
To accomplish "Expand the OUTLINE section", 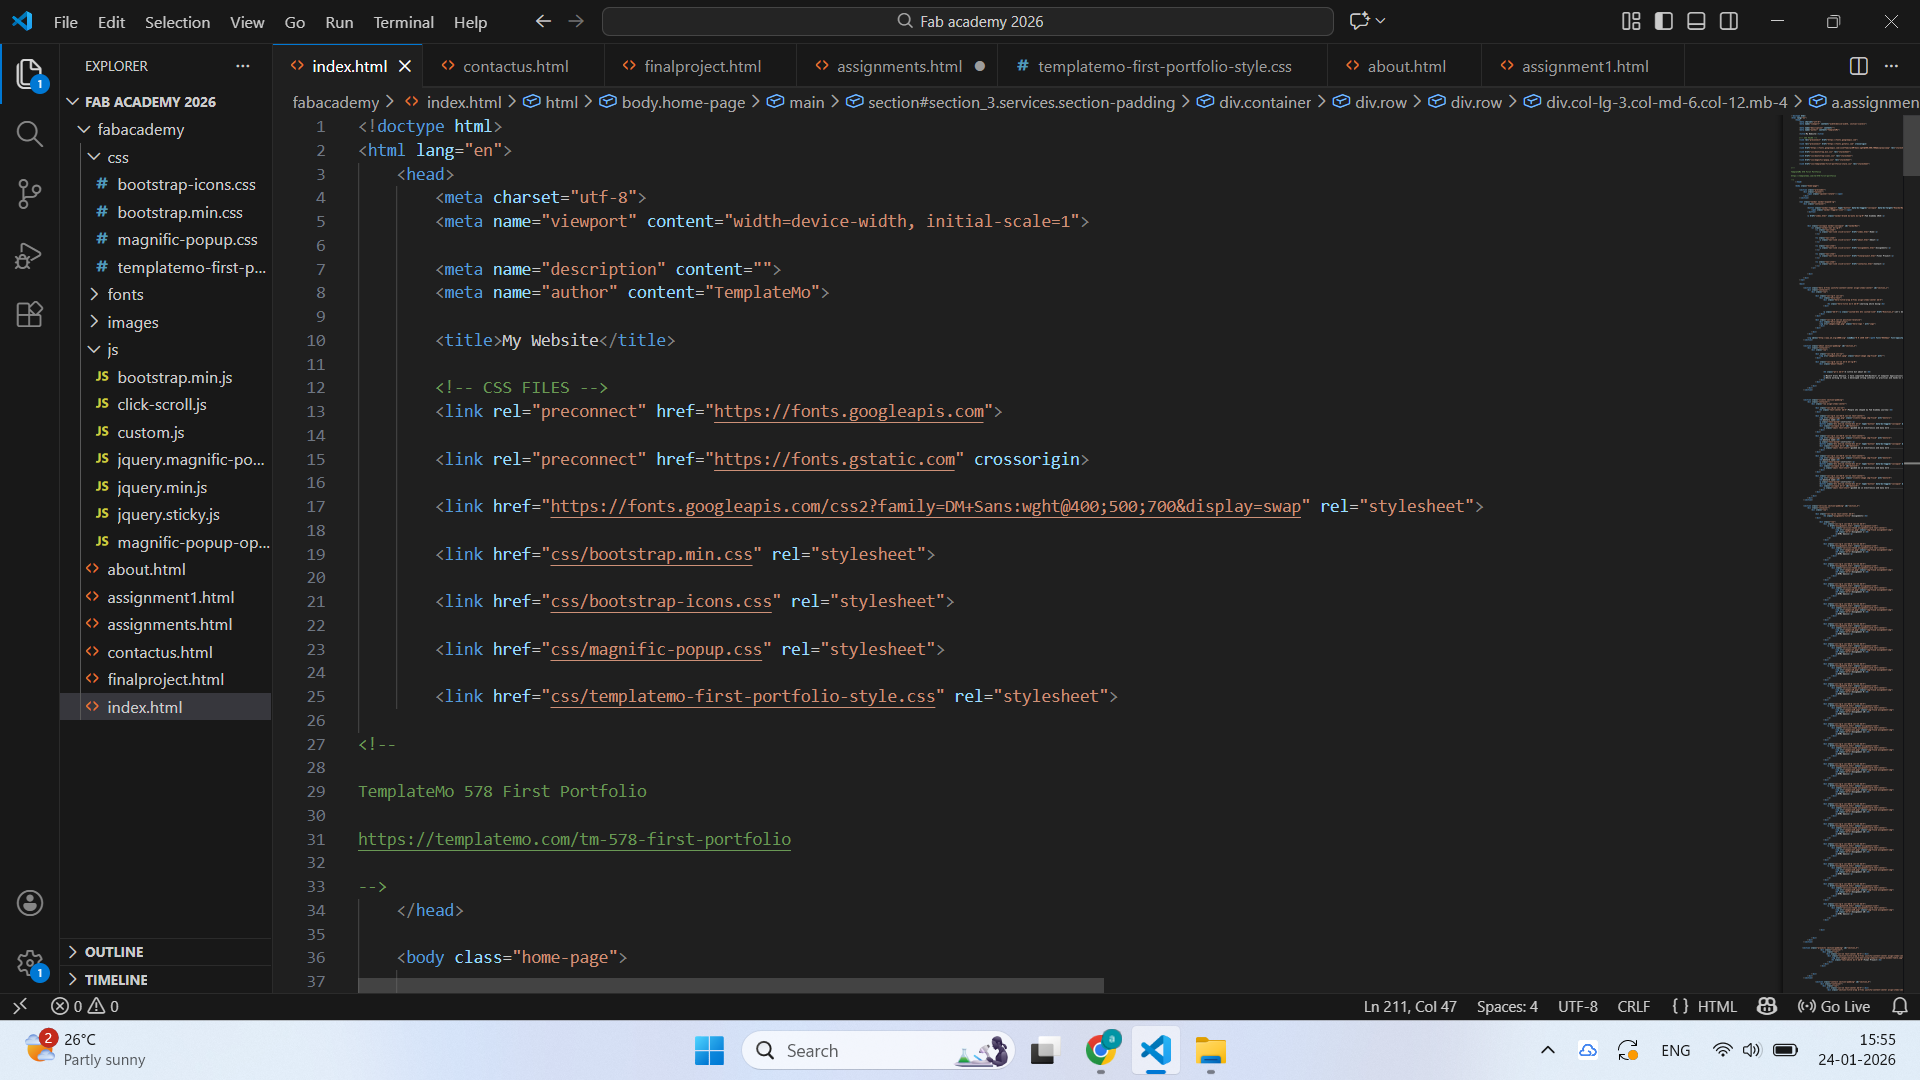I will (x=114, y=952).
